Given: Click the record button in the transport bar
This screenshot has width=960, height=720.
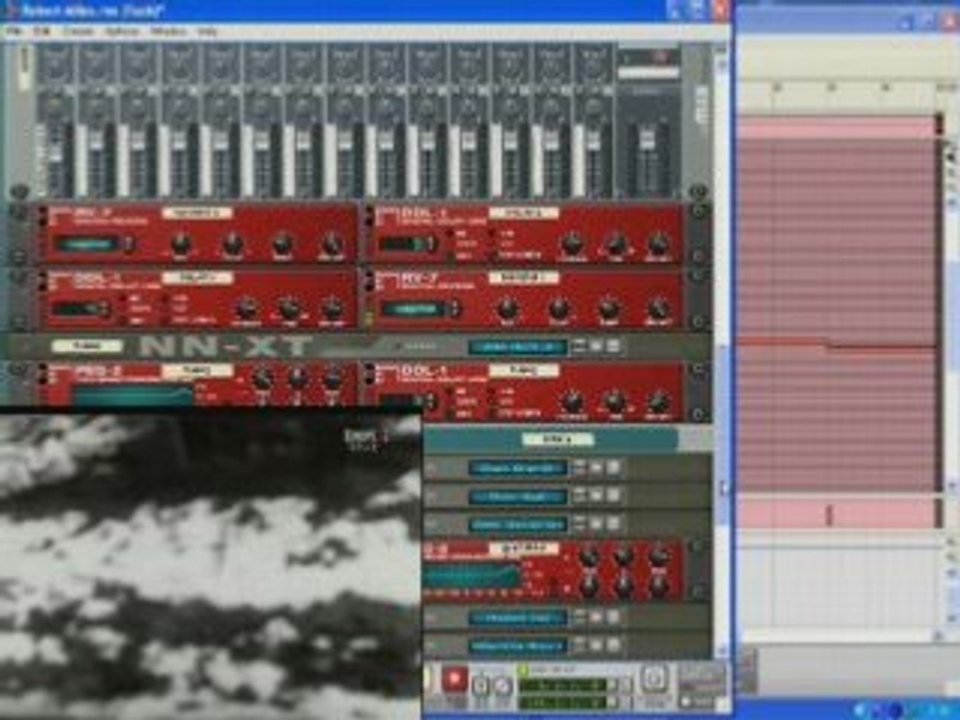Looking at the screenshot, I should pos(455,680).
